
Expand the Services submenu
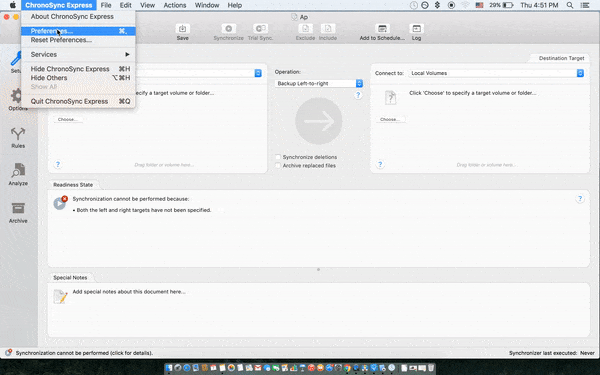pos(78,54)
